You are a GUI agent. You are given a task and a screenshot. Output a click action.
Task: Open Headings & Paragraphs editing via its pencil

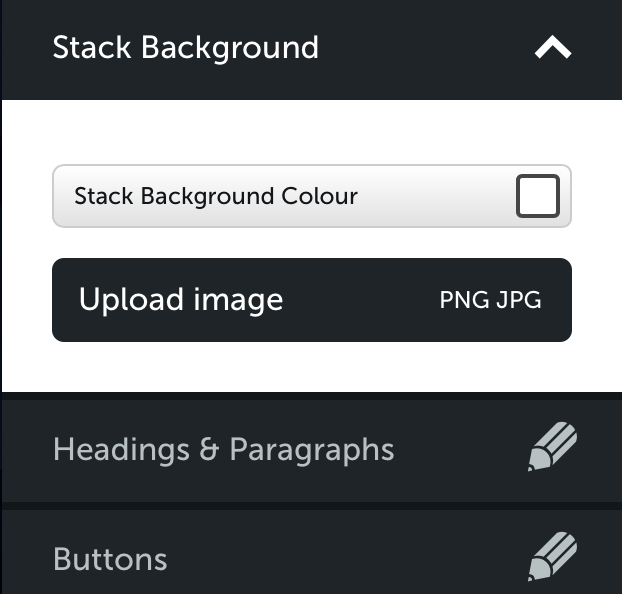(552, 447)
